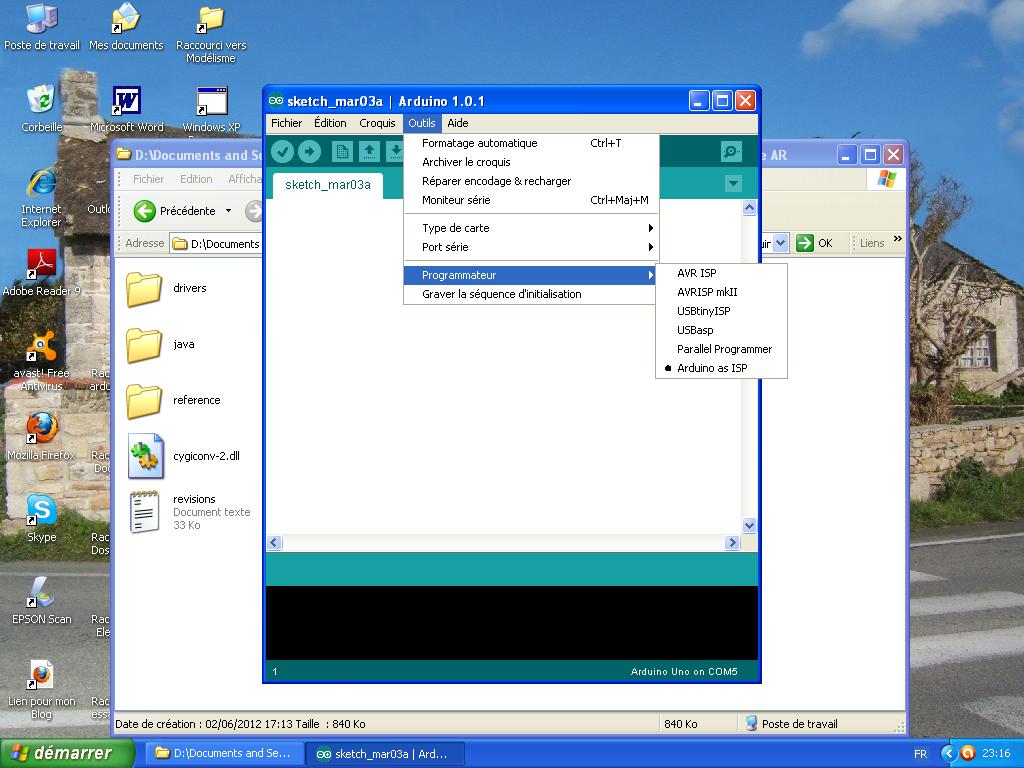Choose AVRISP mkII as programmer
Viewport: 1024px width, 768px height.
[706, 292]
